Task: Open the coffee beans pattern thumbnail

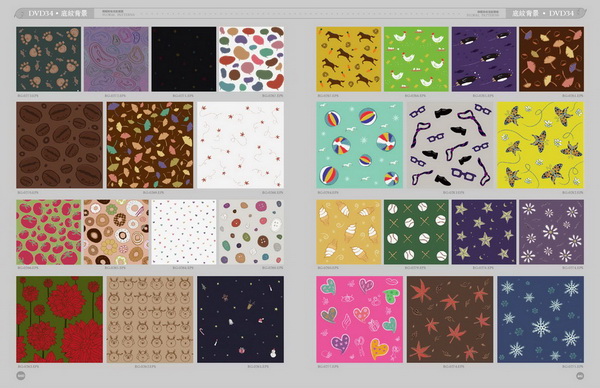Action: (x=60, y=145)
